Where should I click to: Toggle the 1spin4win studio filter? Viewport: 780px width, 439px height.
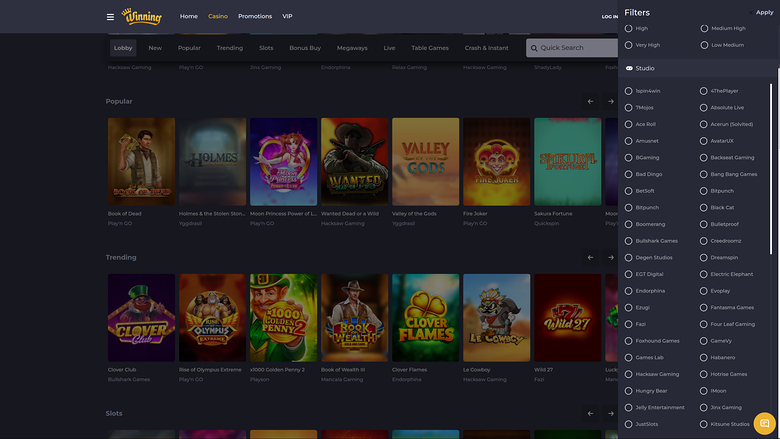(x=629, y=91)
